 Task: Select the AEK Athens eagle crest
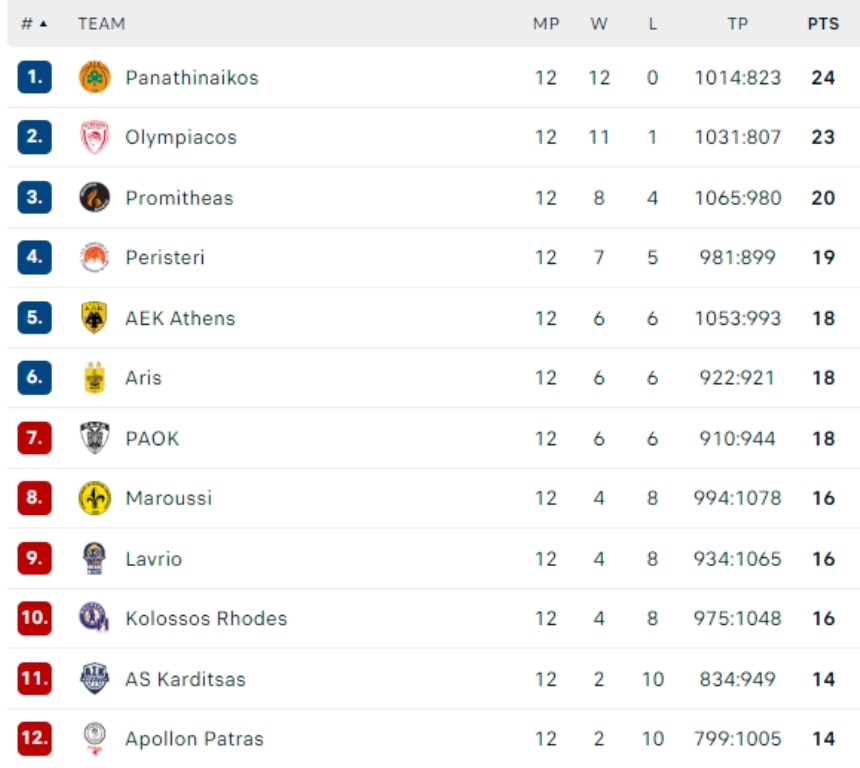[x=94, y=318]
